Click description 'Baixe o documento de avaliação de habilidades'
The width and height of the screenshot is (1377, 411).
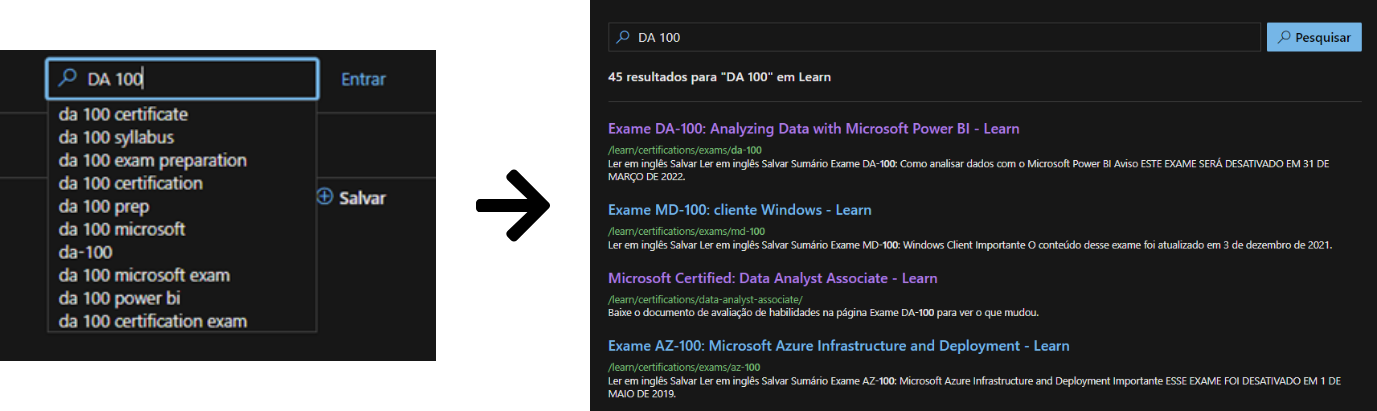click(x=823, y=312)
